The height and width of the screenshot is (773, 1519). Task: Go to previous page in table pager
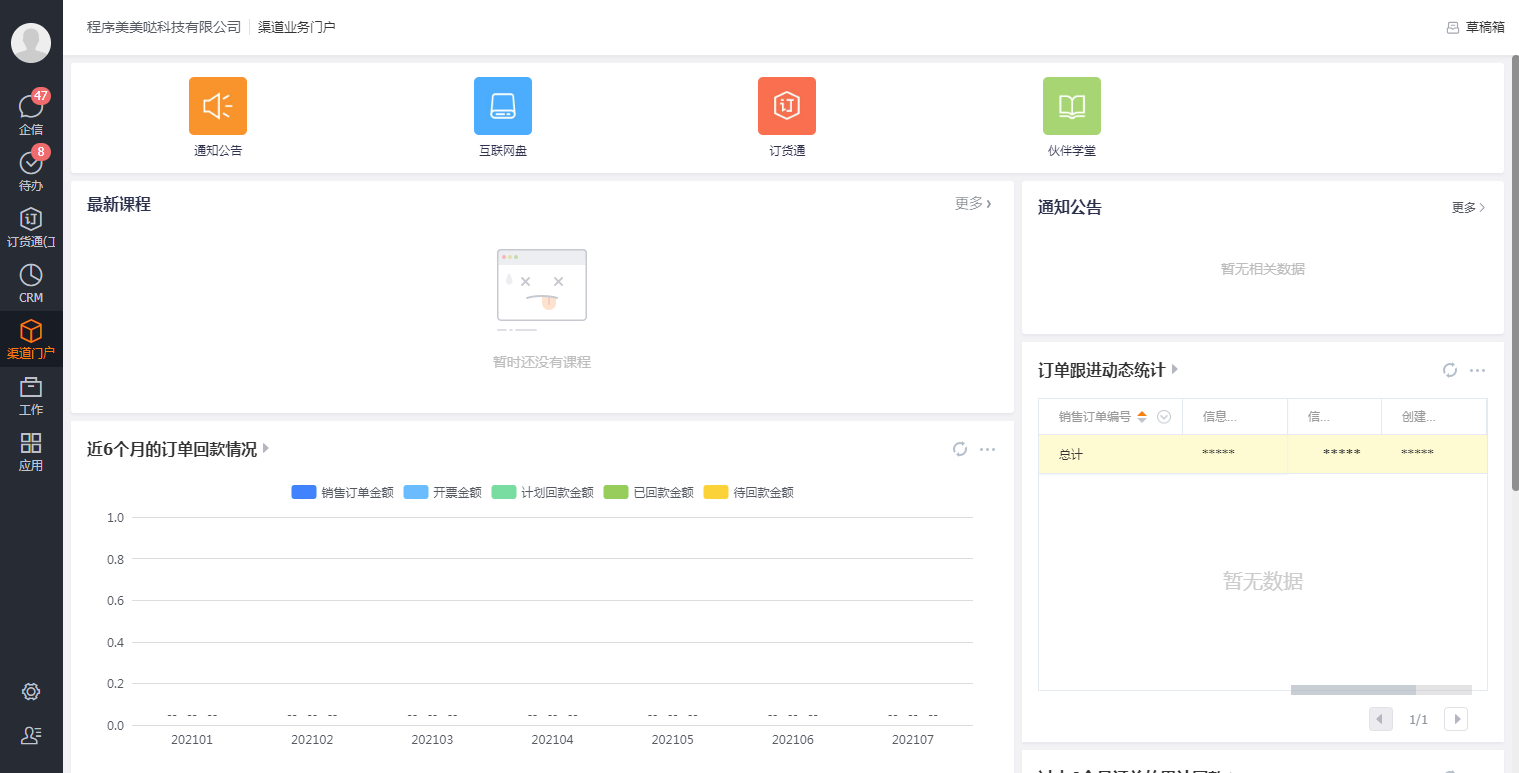[x=1381, y=719]
